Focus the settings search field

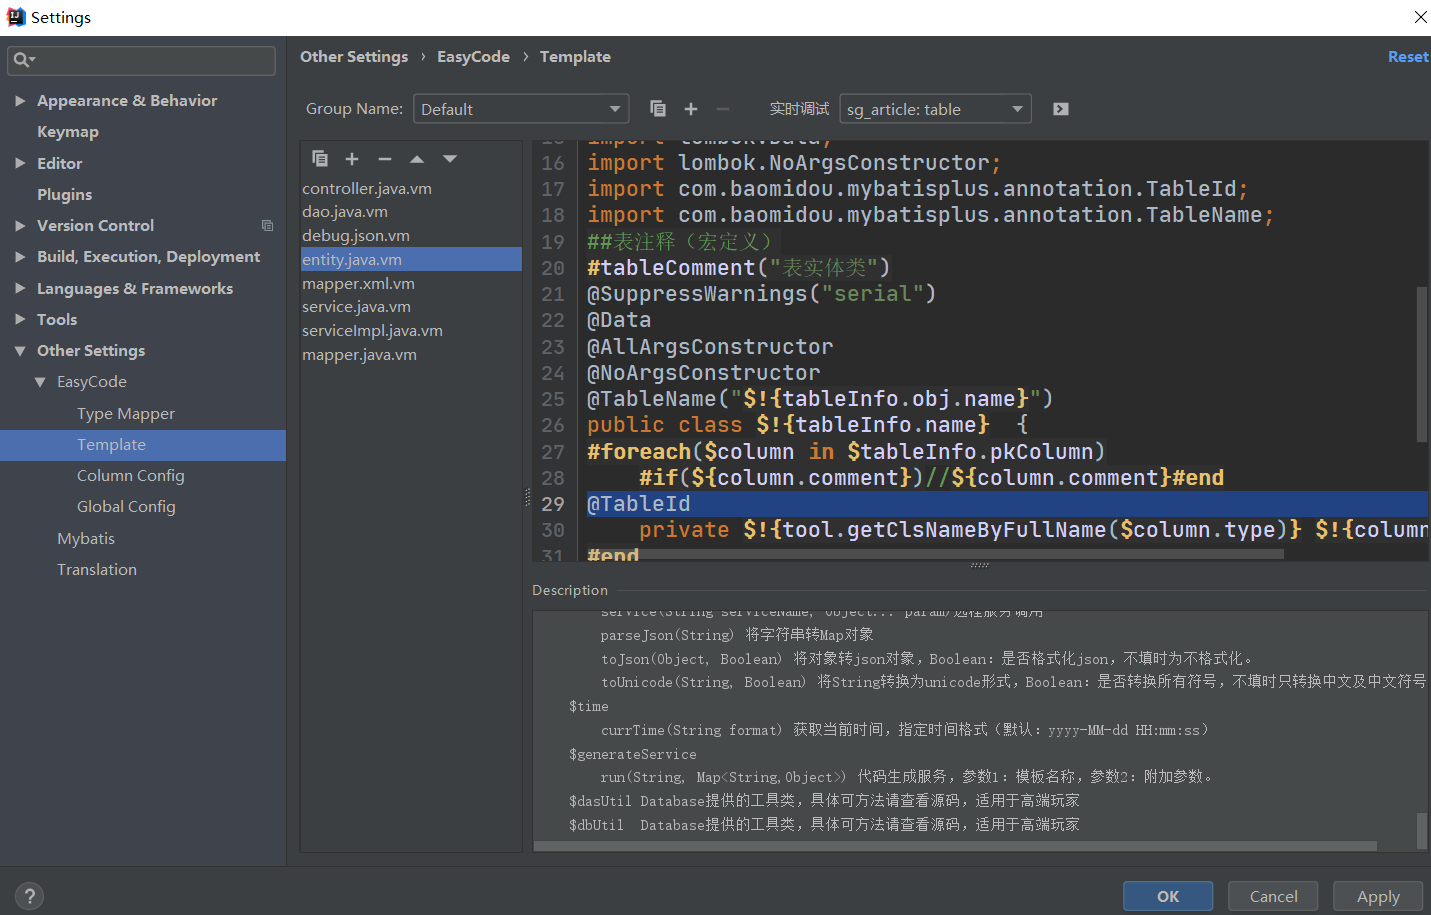[140, 61]
